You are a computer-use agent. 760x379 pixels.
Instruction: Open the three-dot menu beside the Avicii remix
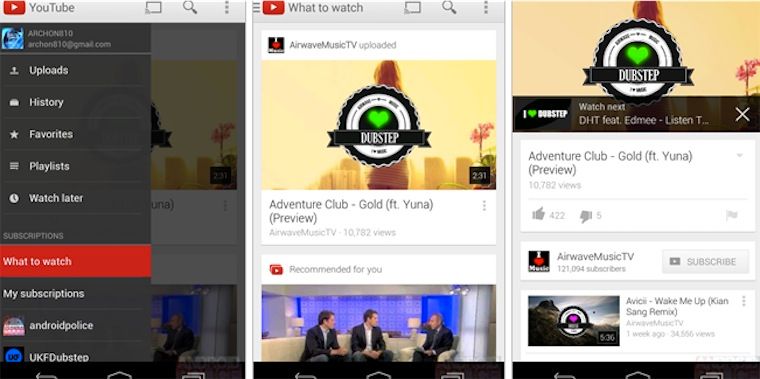(744, 301)
